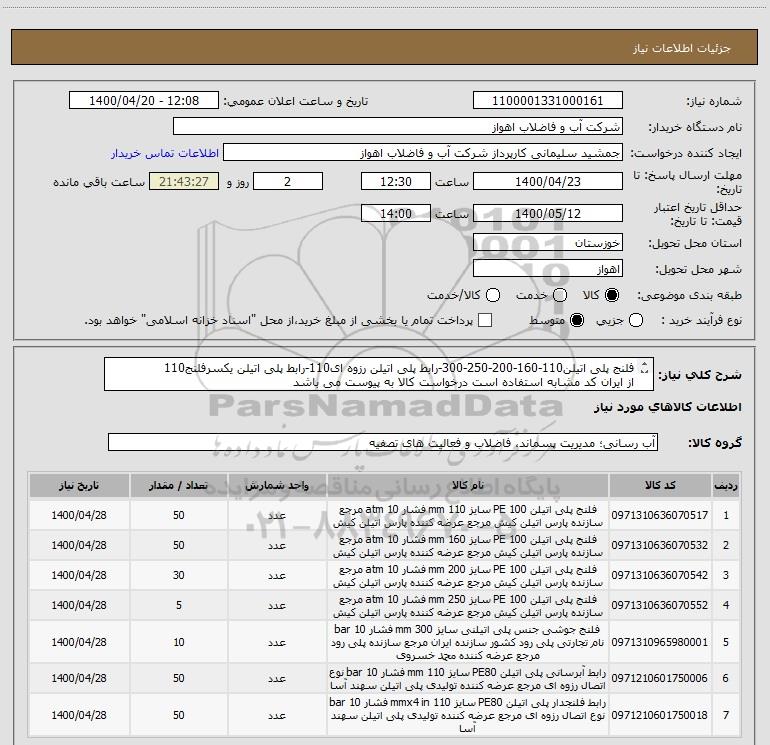The width and height of the screenshot is (770, 745).
Task: Click the delivery province field خوزستان
Action: click(548, 243)
